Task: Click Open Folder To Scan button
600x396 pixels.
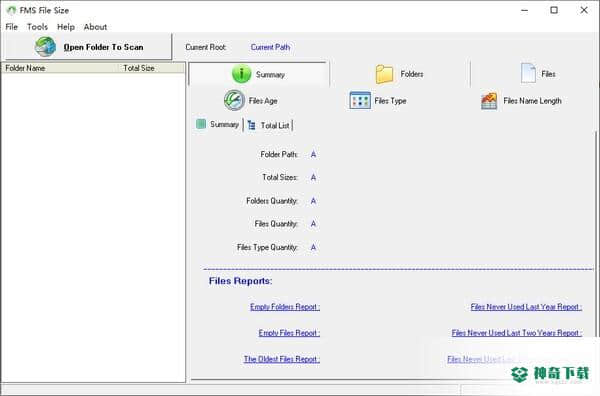Action: click(88, 47)
